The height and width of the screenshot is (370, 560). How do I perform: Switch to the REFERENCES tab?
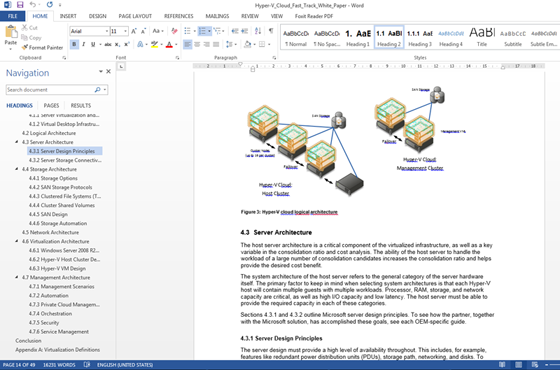[179, 16]
